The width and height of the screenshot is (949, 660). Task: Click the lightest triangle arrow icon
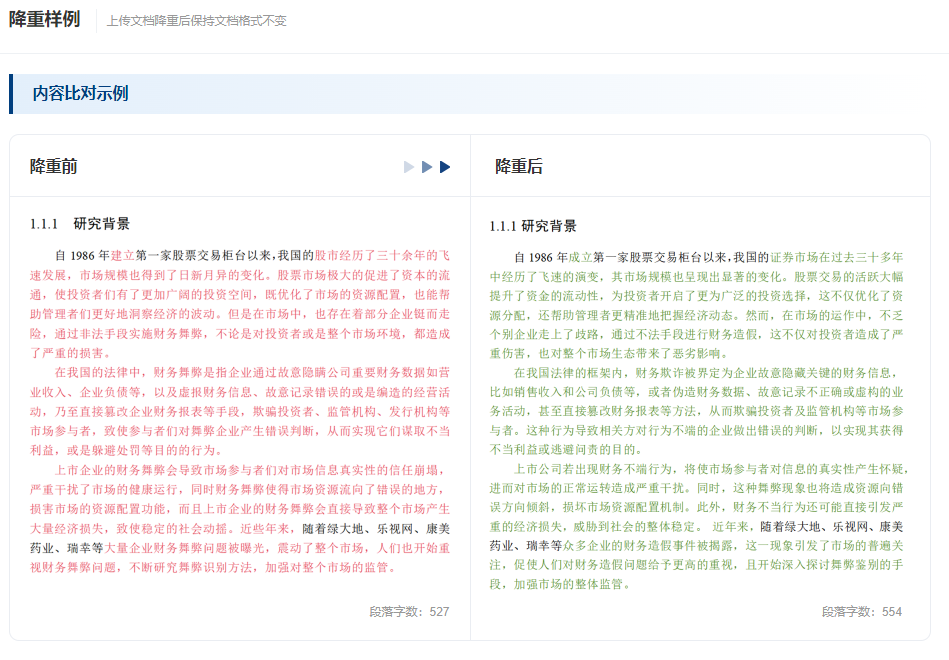pyautogui.click(x=409, y=167)
